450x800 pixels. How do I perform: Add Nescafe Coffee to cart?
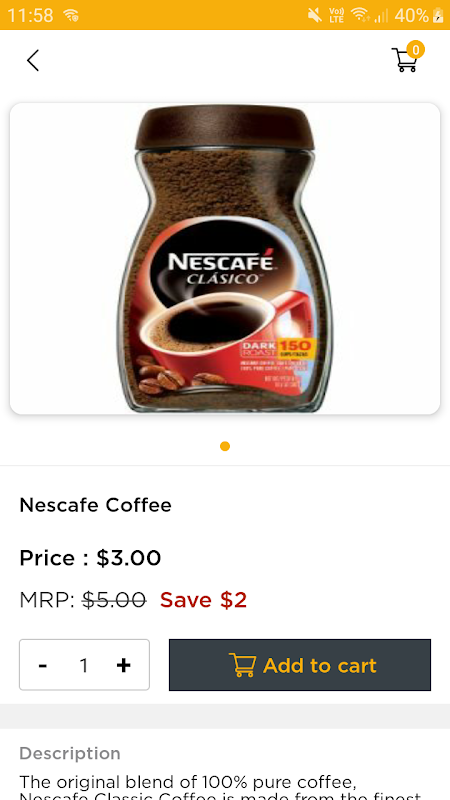pyautogui.click(x=300, y=665)
